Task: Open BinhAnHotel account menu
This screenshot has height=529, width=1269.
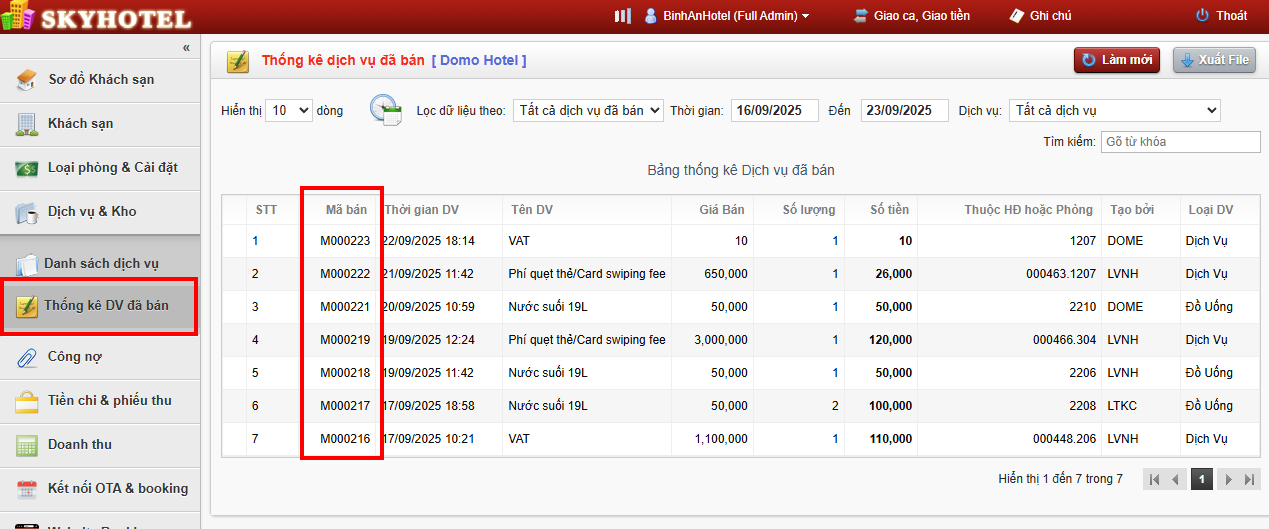Action: click(727, 16)
